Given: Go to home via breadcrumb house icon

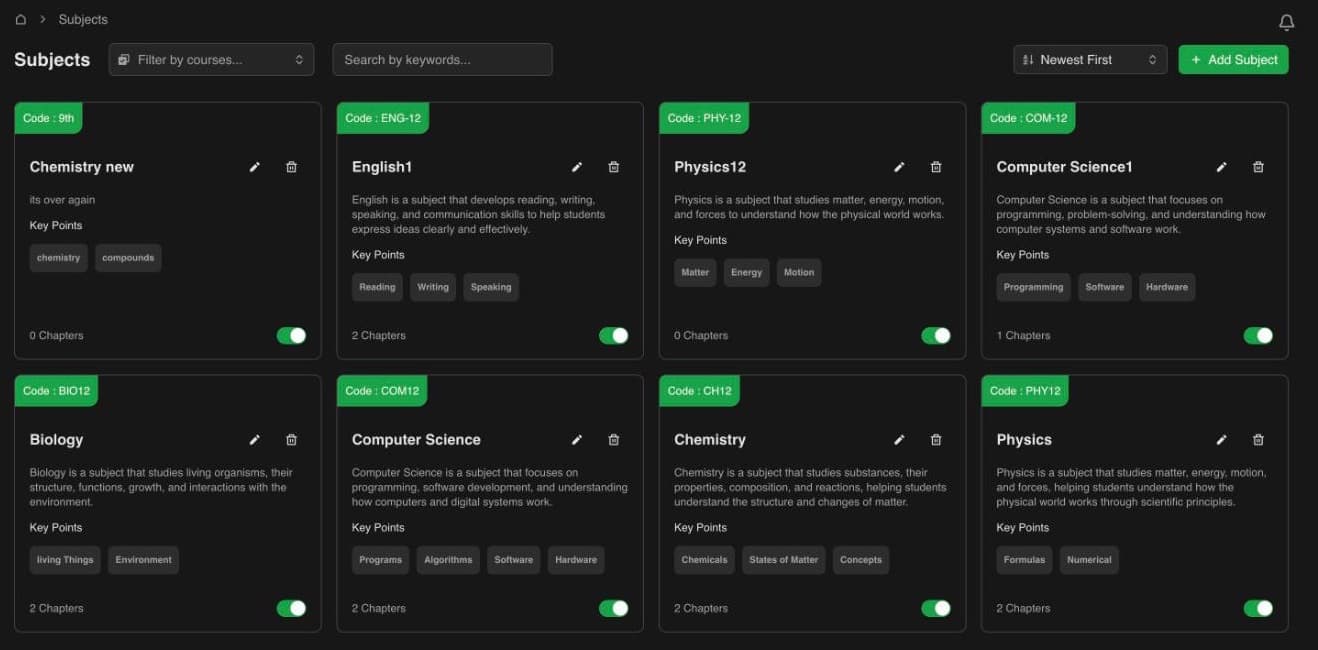Looking at the screenshot, I should tap(21, 19).
